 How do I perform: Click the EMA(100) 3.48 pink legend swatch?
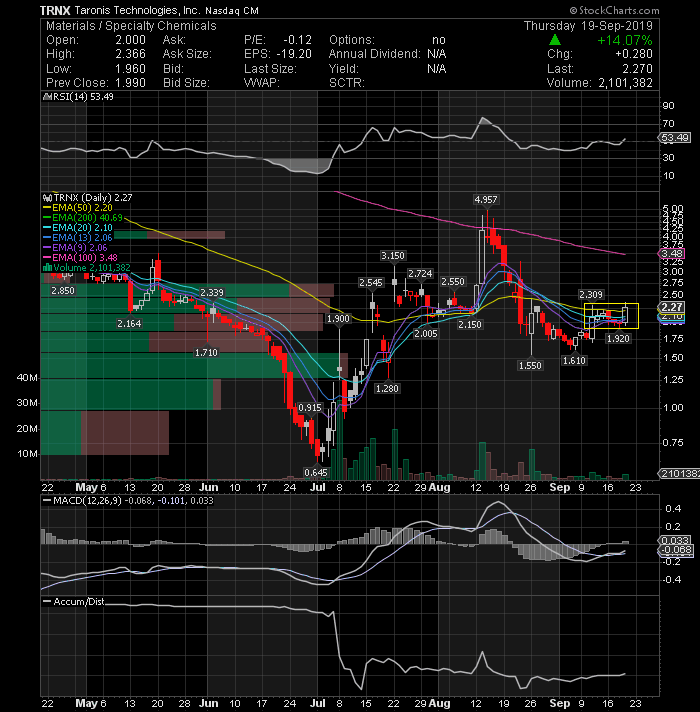(x=47, y=258)
